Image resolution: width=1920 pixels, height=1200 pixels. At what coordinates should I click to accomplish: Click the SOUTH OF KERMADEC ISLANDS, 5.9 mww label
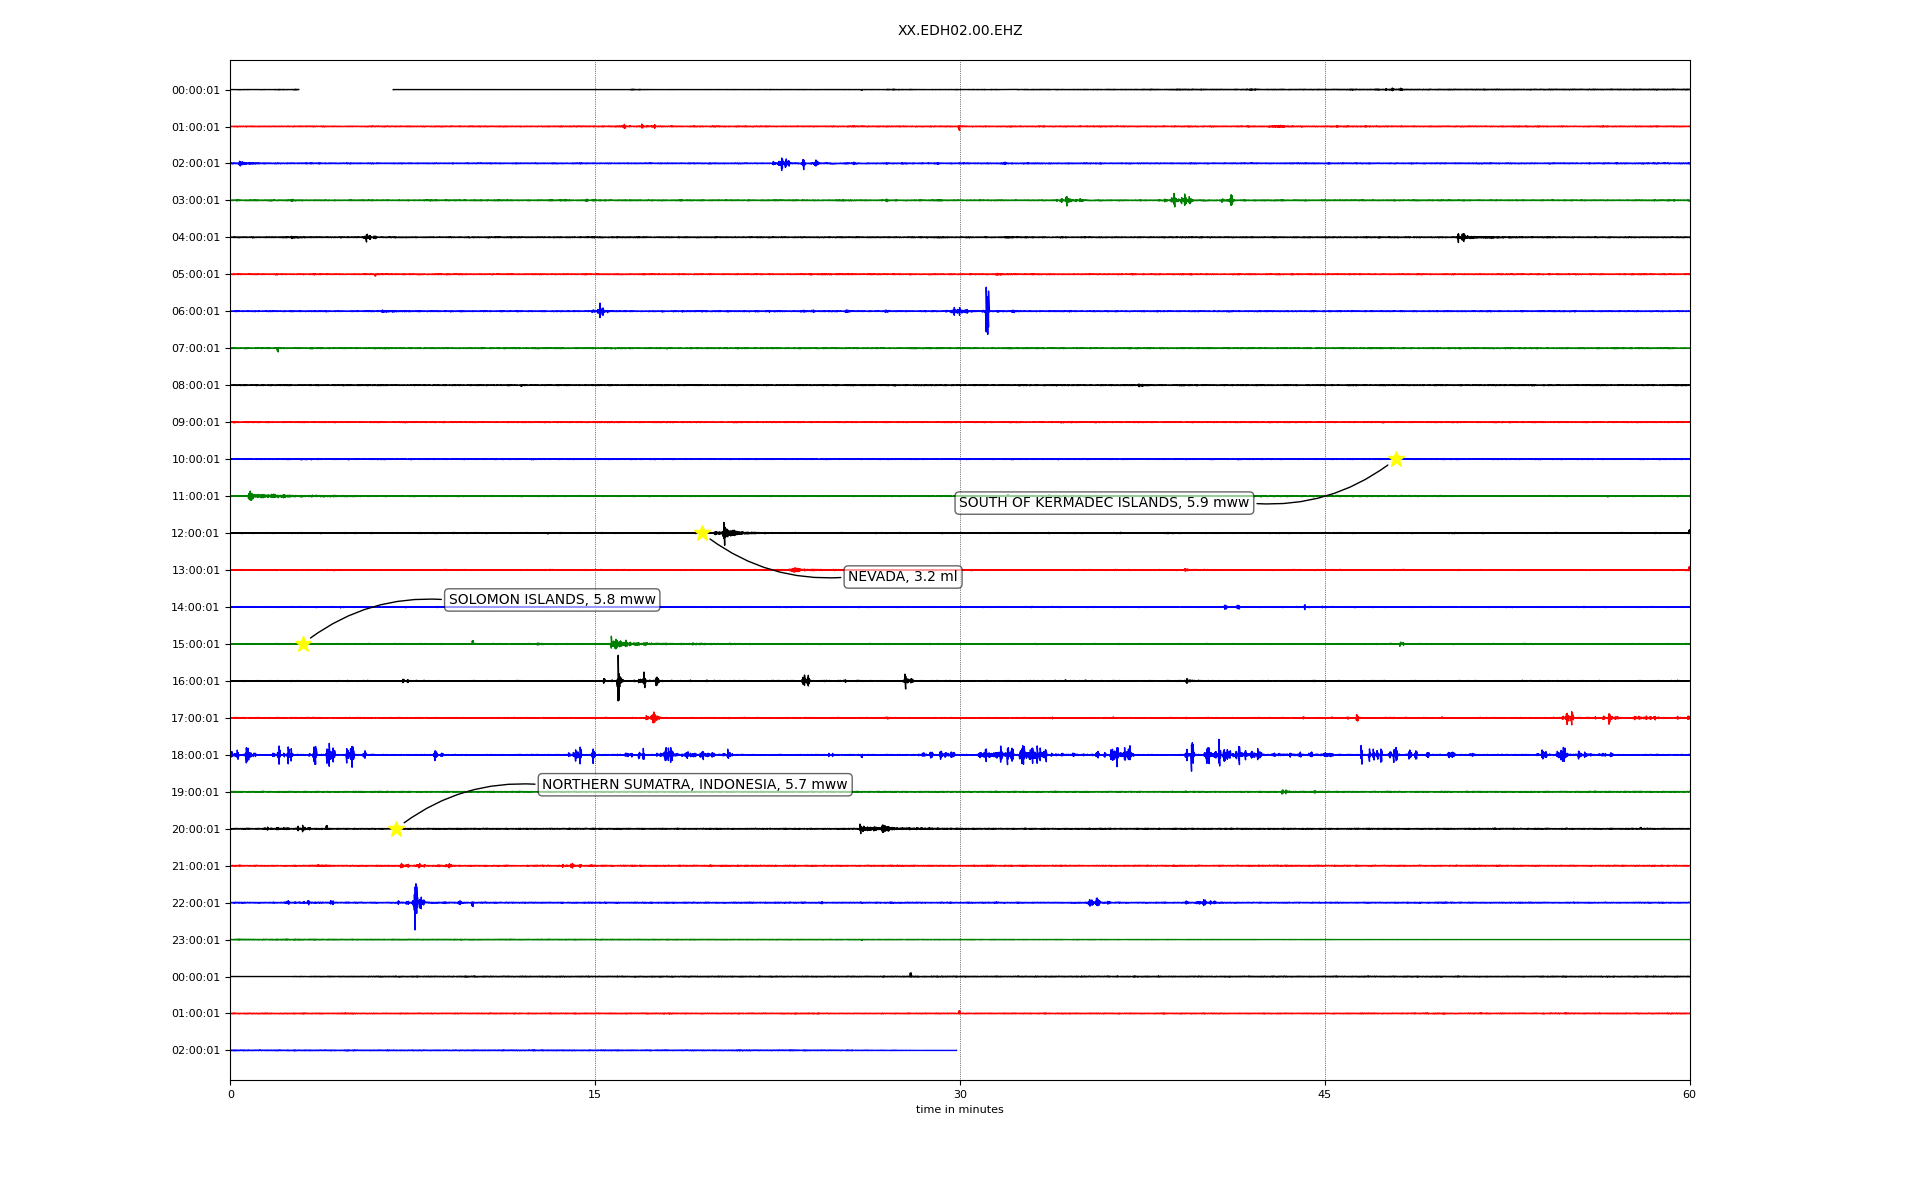[1103, 503]
